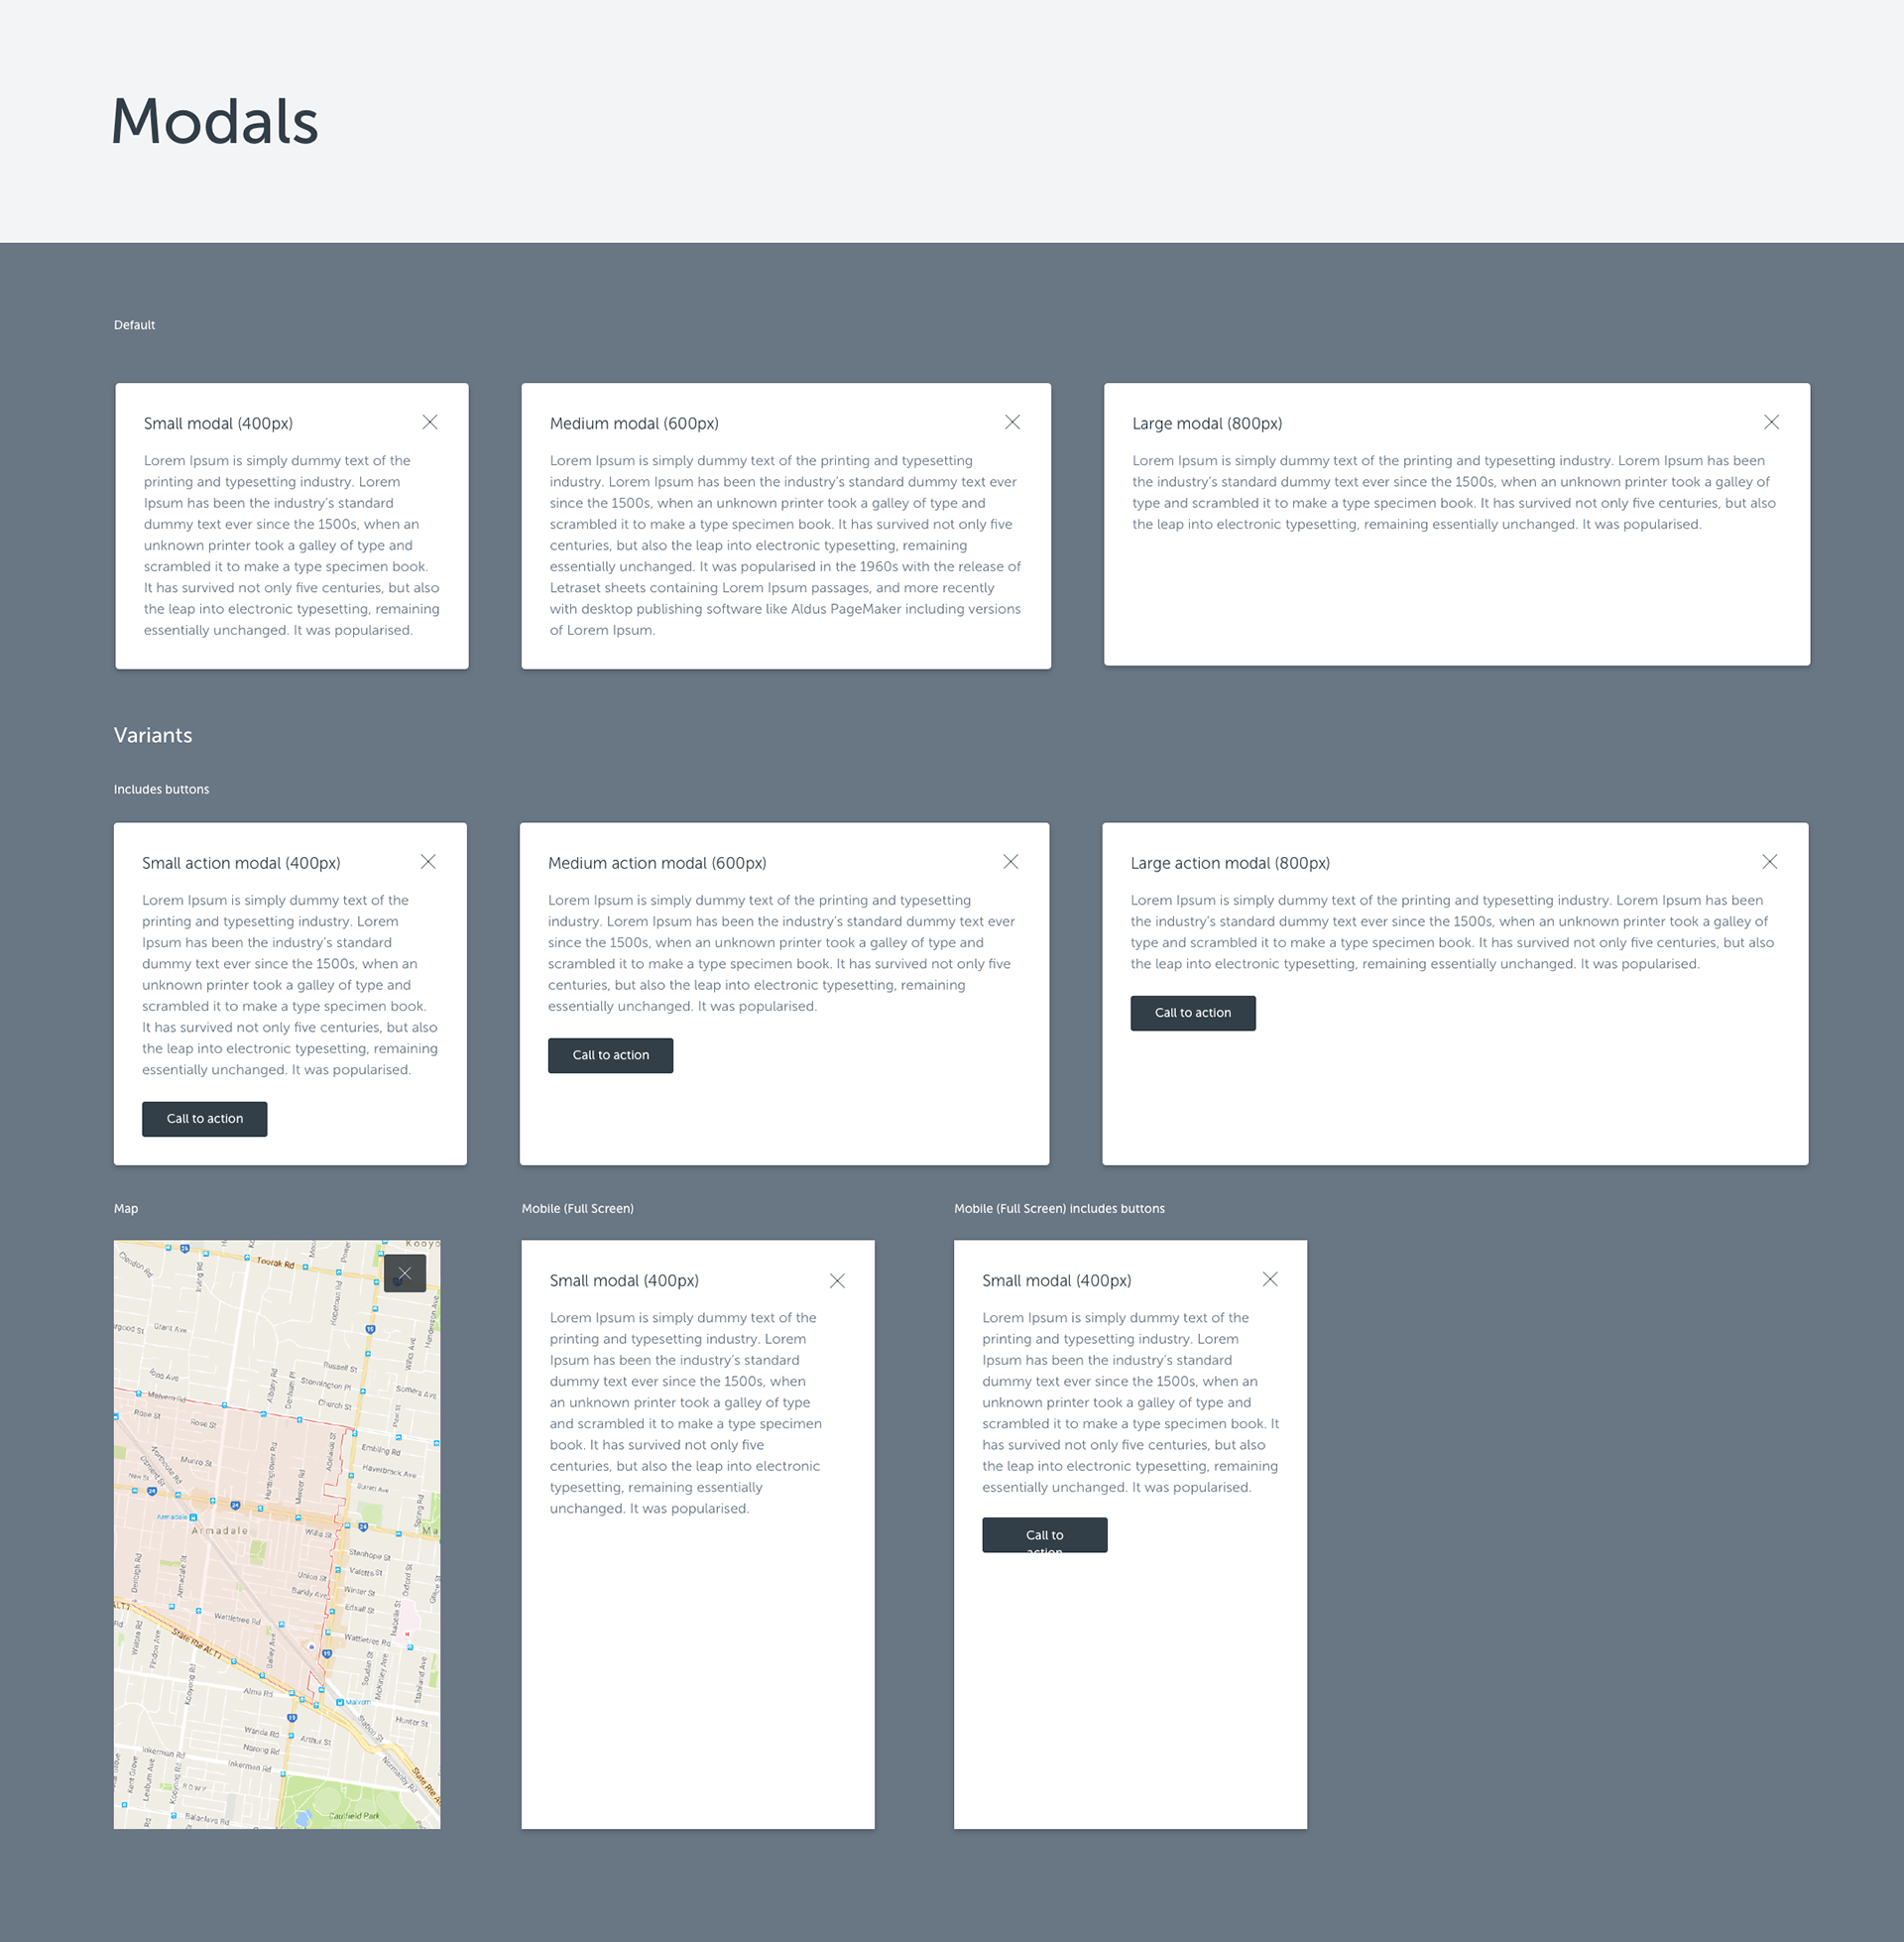Click the Armadale label on the map
1904x1942 pixels.
219,1530
